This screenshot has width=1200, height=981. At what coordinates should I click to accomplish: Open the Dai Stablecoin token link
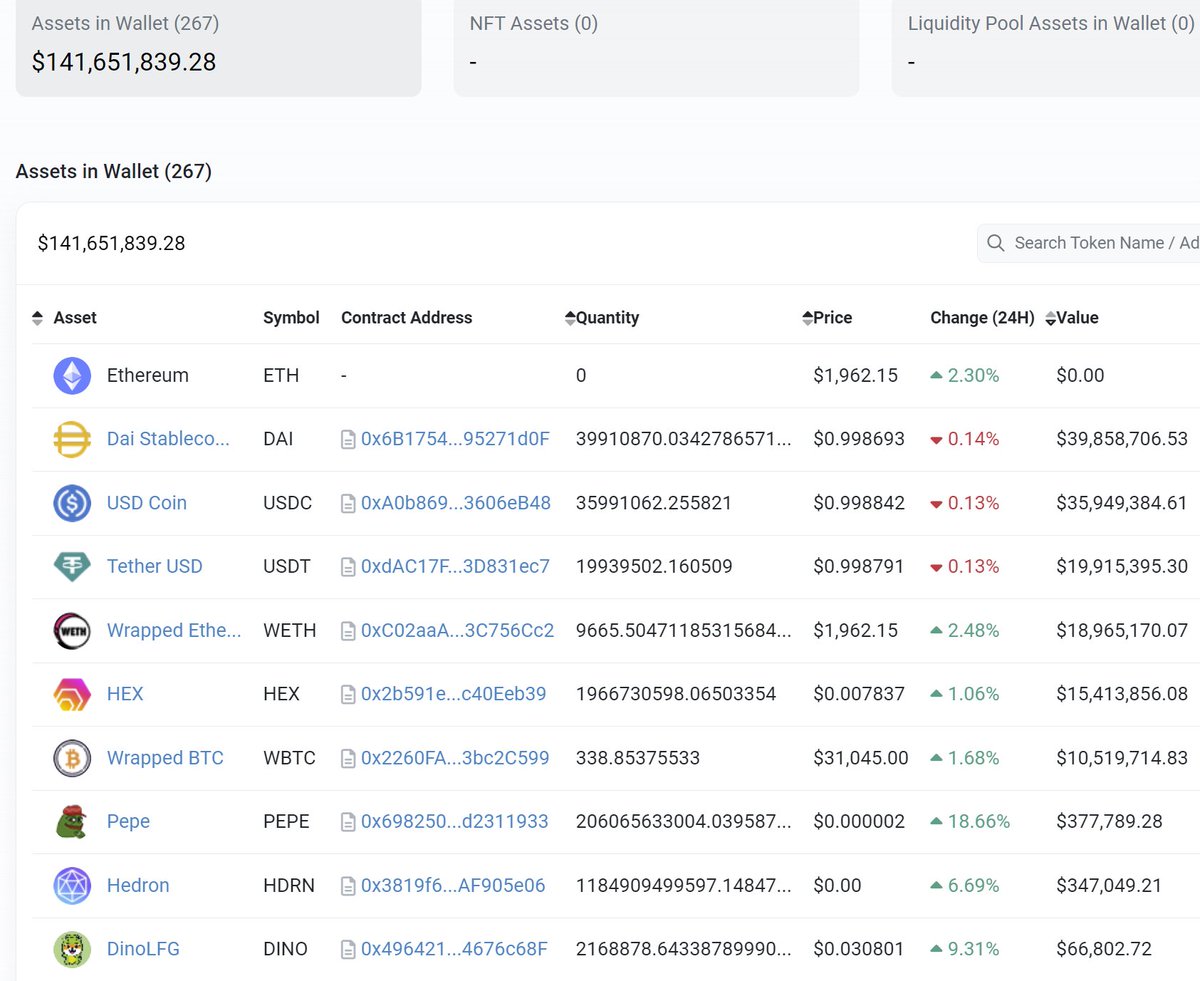168,439
